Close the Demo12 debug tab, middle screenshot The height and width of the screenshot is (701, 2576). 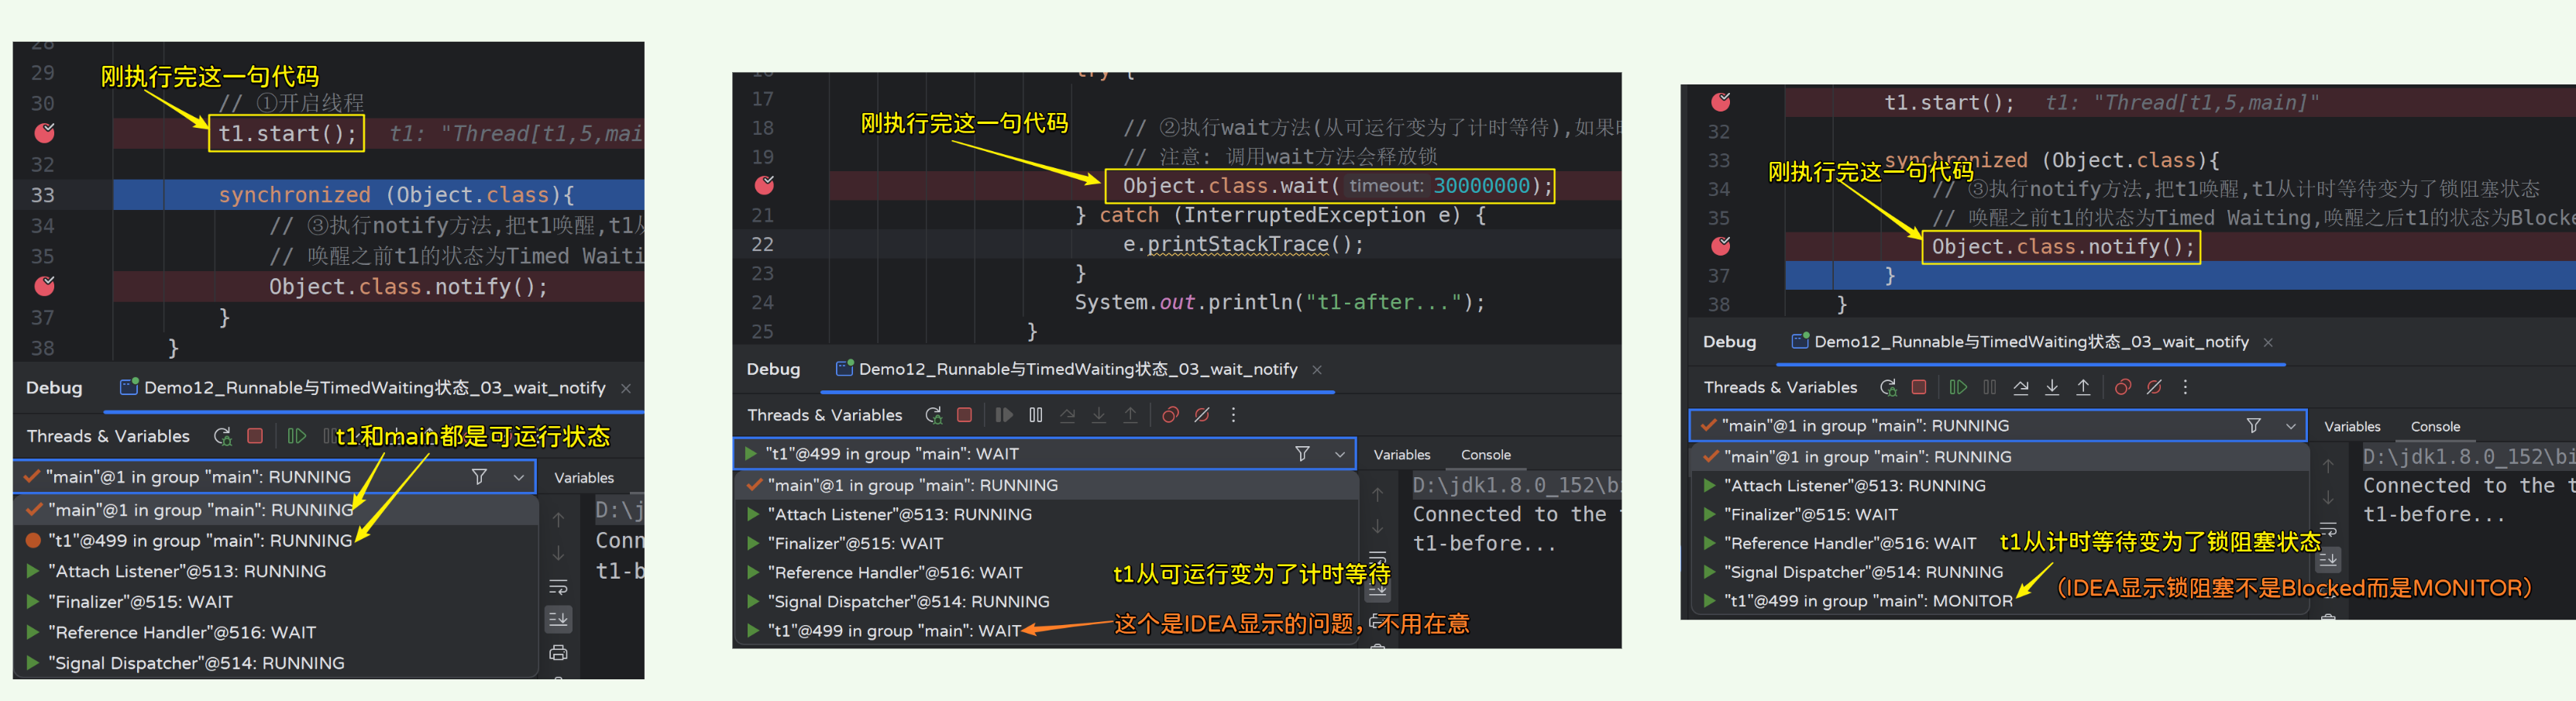pos(1317,370)
